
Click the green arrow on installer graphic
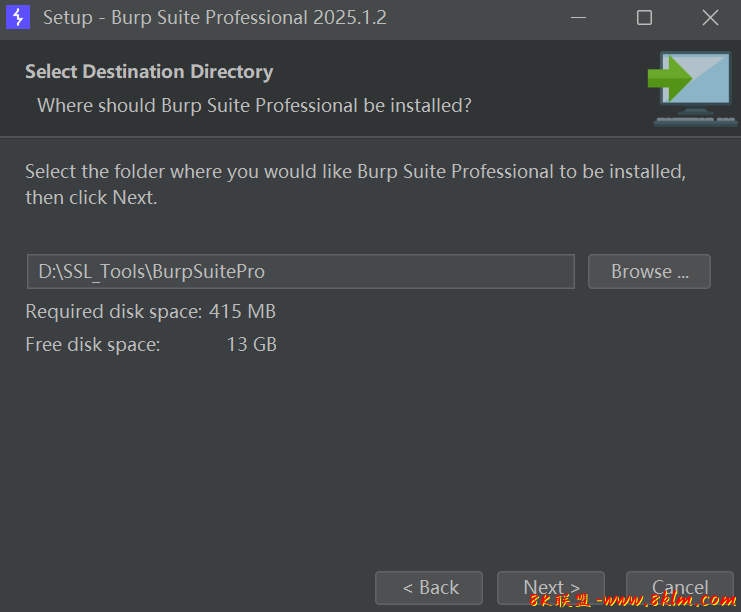672,74
